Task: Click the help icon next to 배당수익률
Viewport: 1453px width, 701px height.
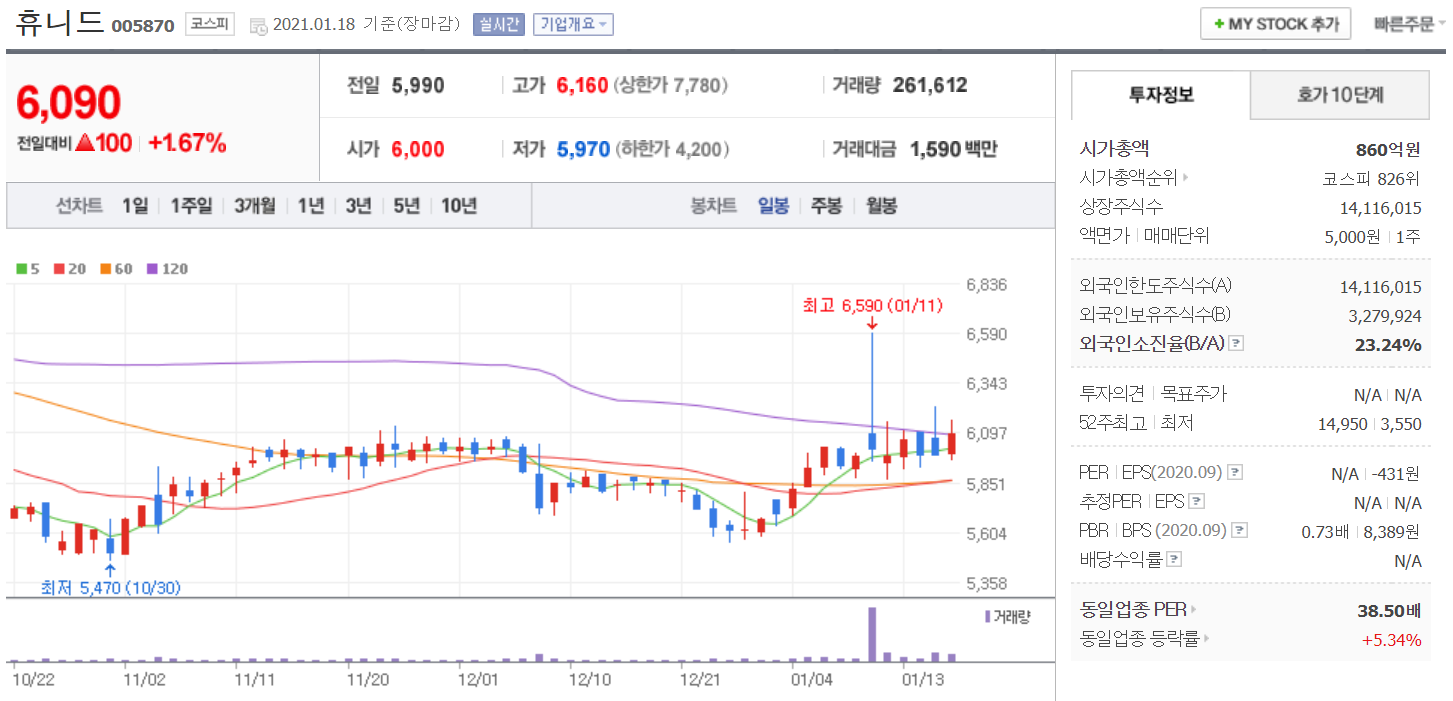Action: click(1174, 560)
